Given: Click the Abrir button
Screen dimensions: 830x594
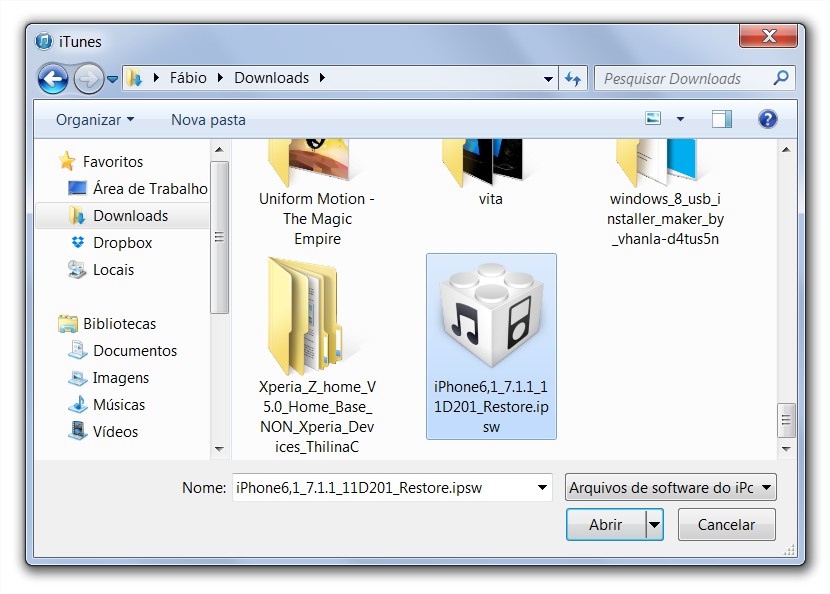Looking at the screenshot, I should [606, 525].
